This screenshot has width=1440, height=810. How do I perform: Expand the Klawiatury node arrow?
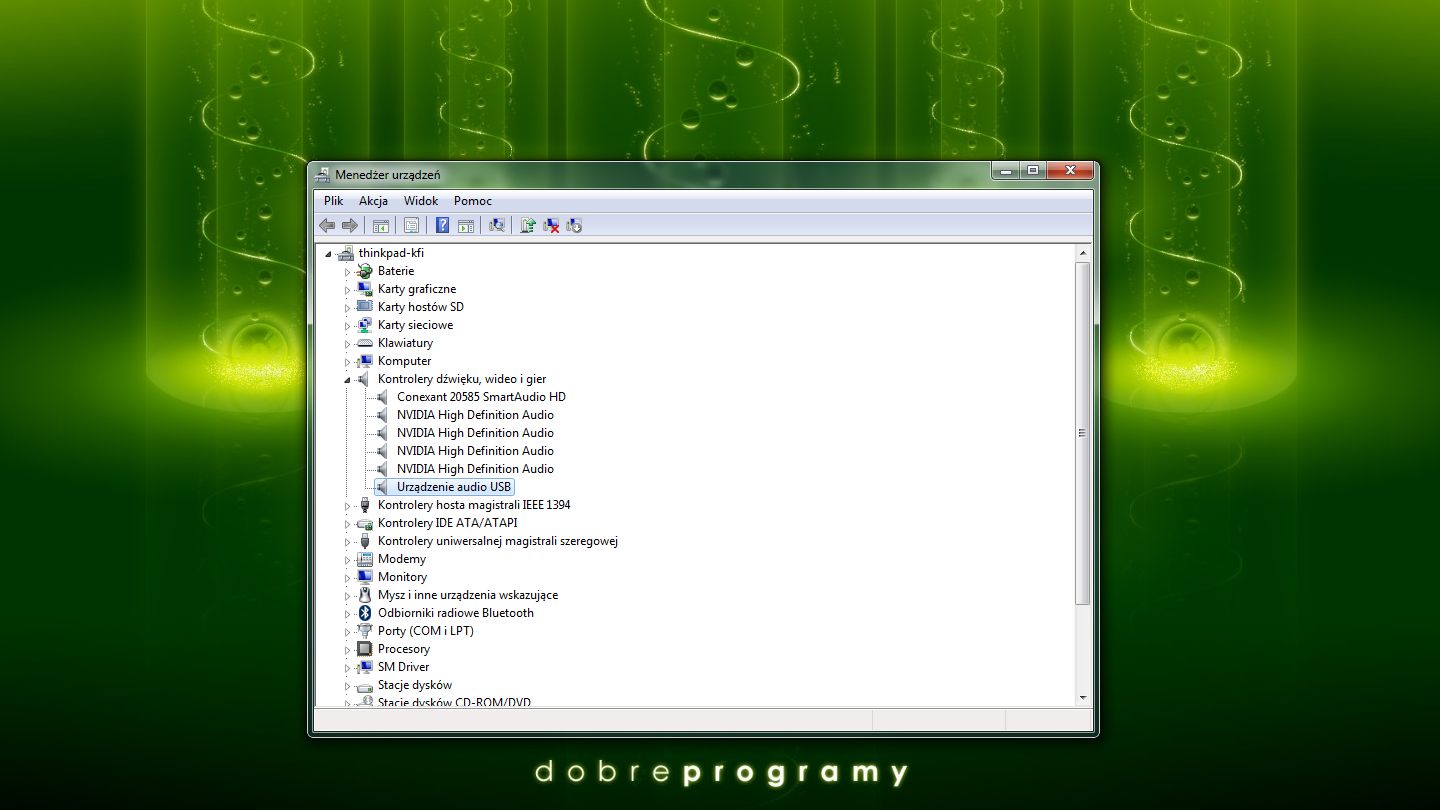(347, 344)
